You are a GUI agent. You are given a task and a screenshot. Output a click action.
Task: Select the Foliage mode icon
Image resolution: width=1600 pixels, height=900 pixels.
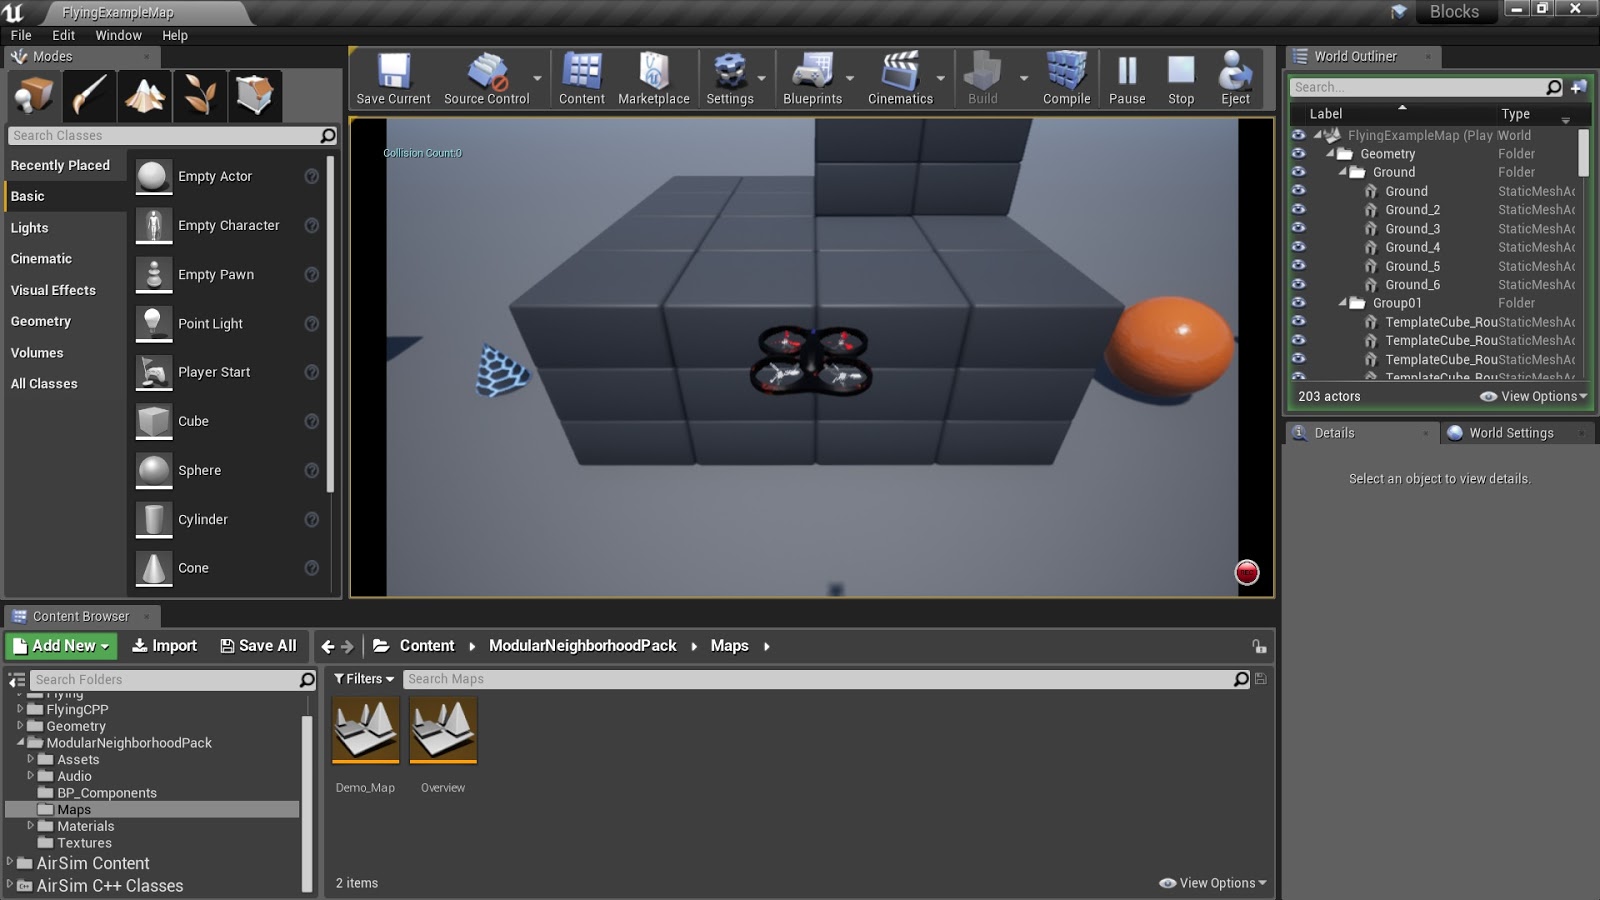coord(200,96)
